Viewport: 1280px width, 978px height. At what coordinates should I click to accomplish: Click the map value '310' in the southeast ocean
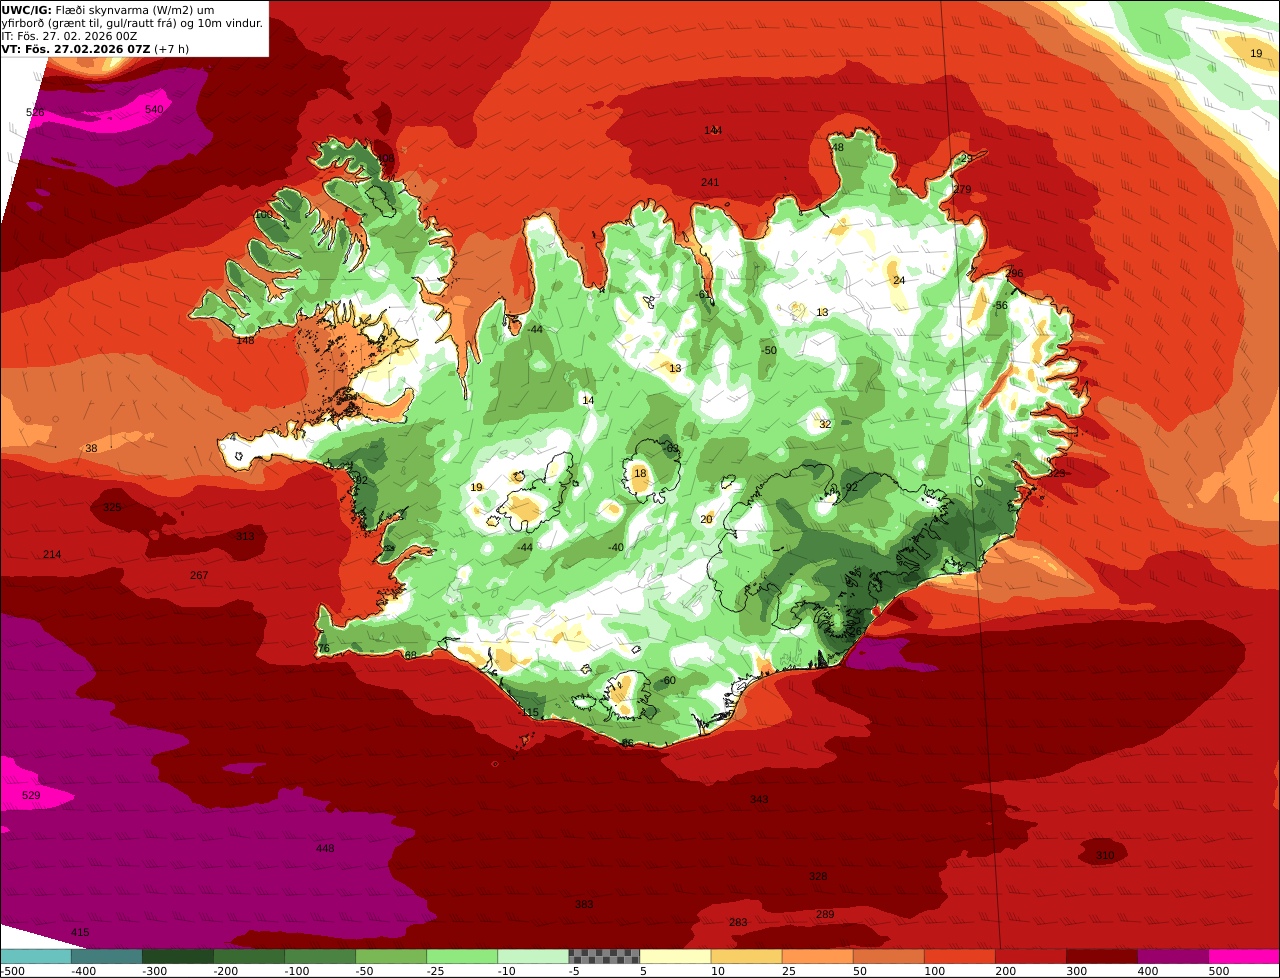tap(1104, 856)
